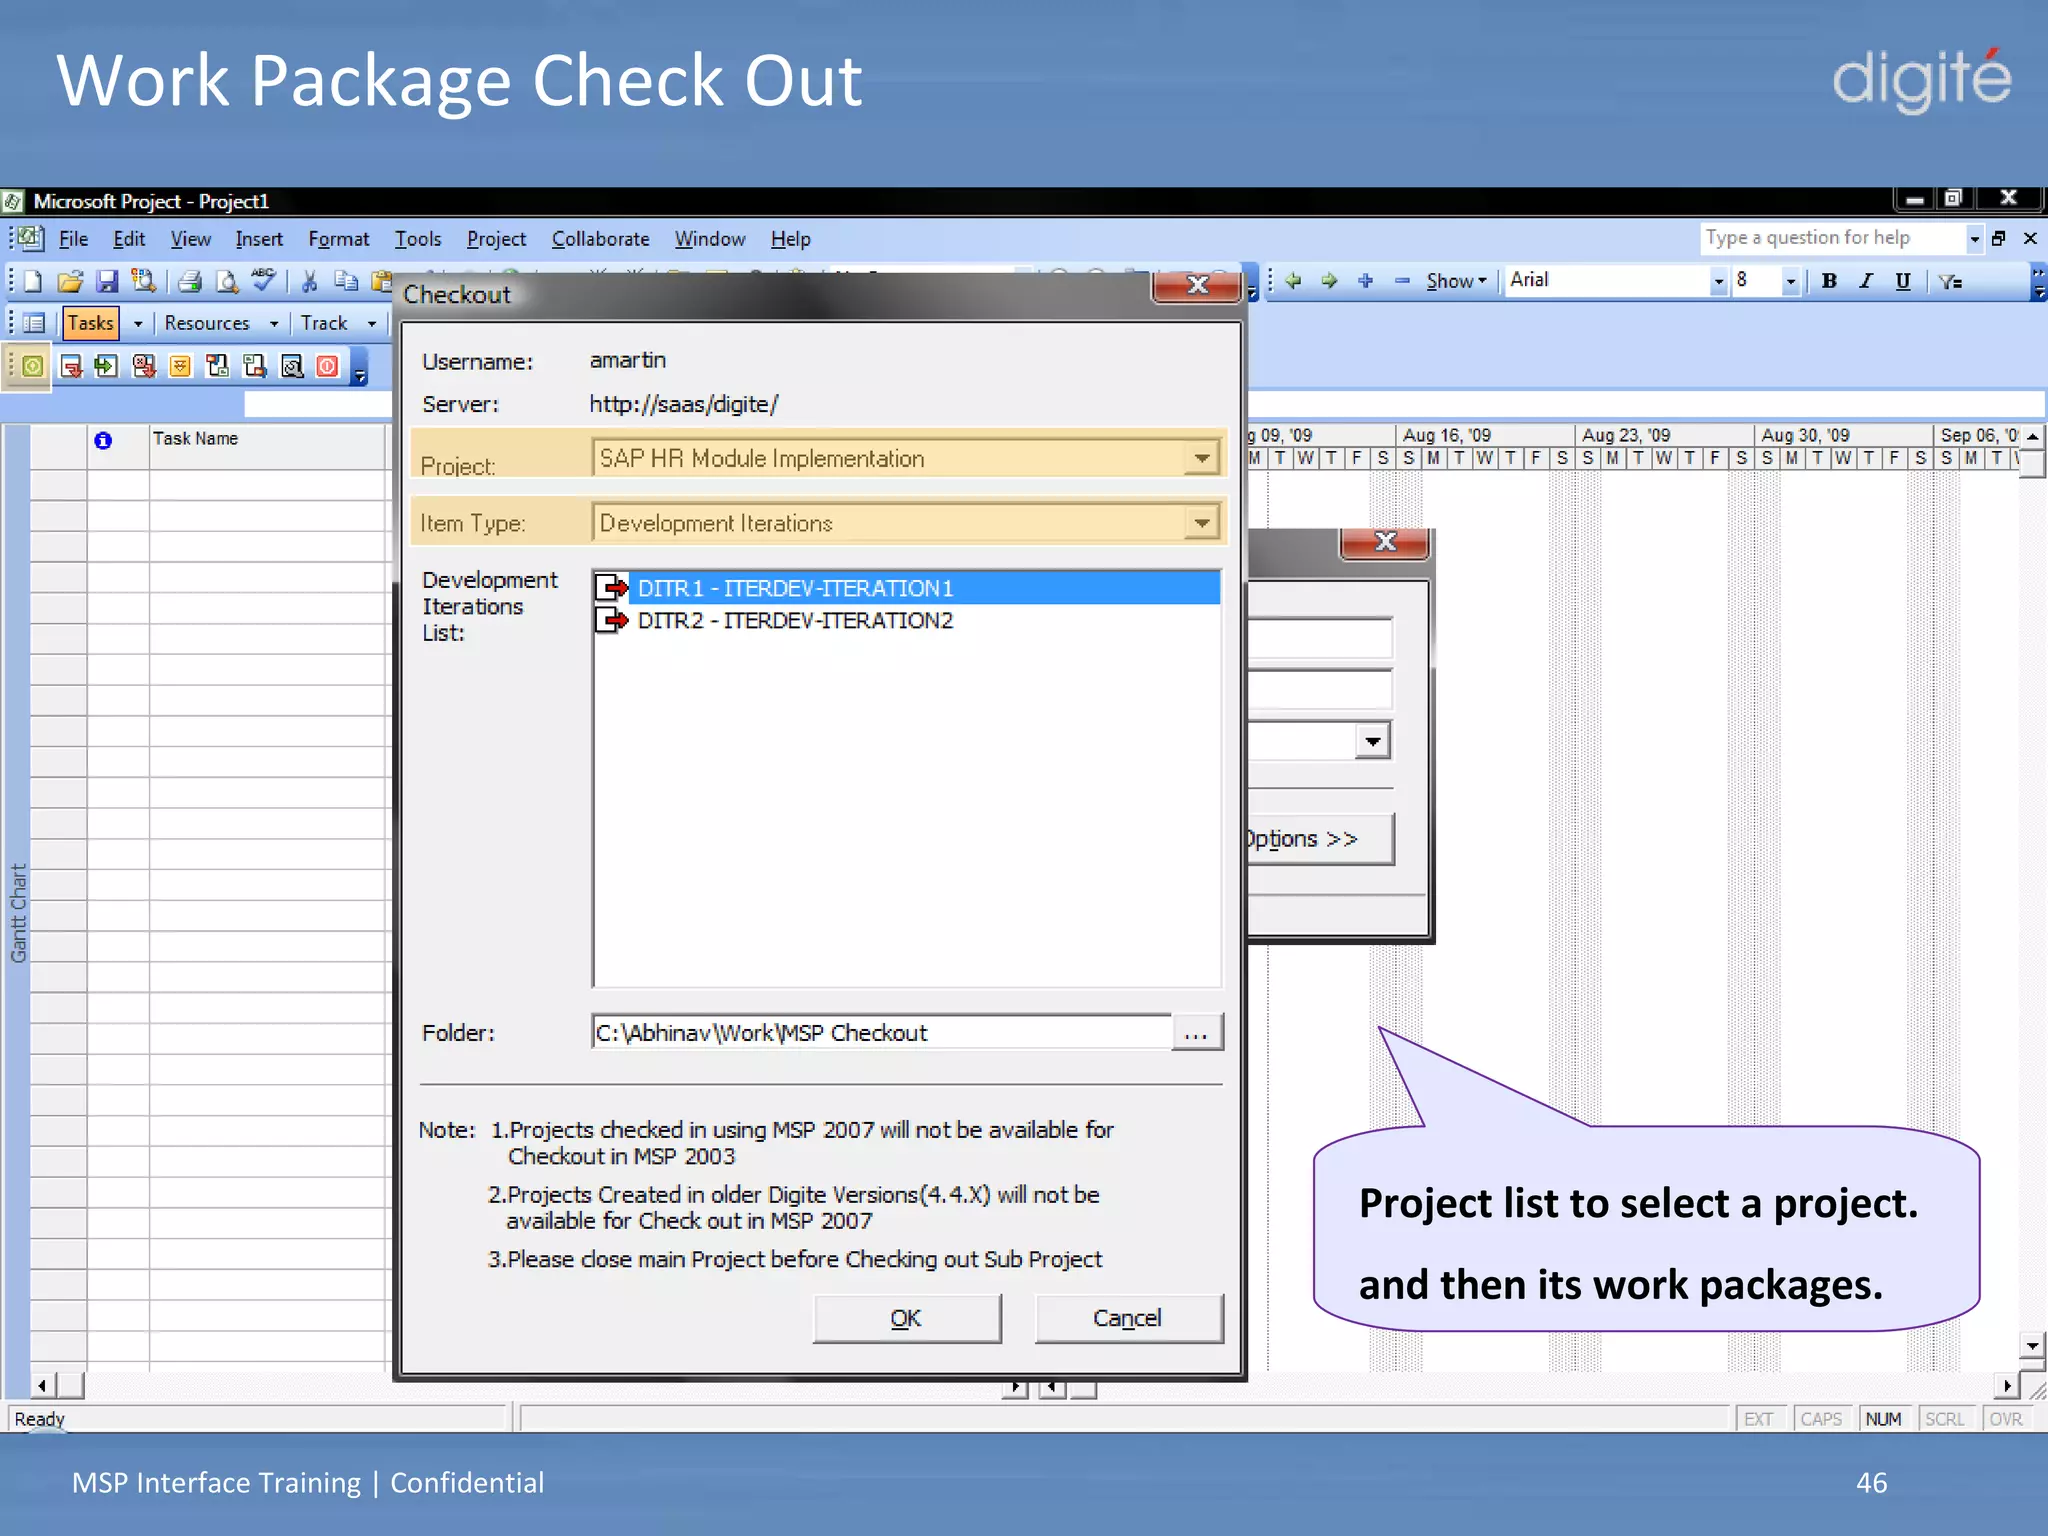Run the ABC spelling check icon

click(264, 280)
